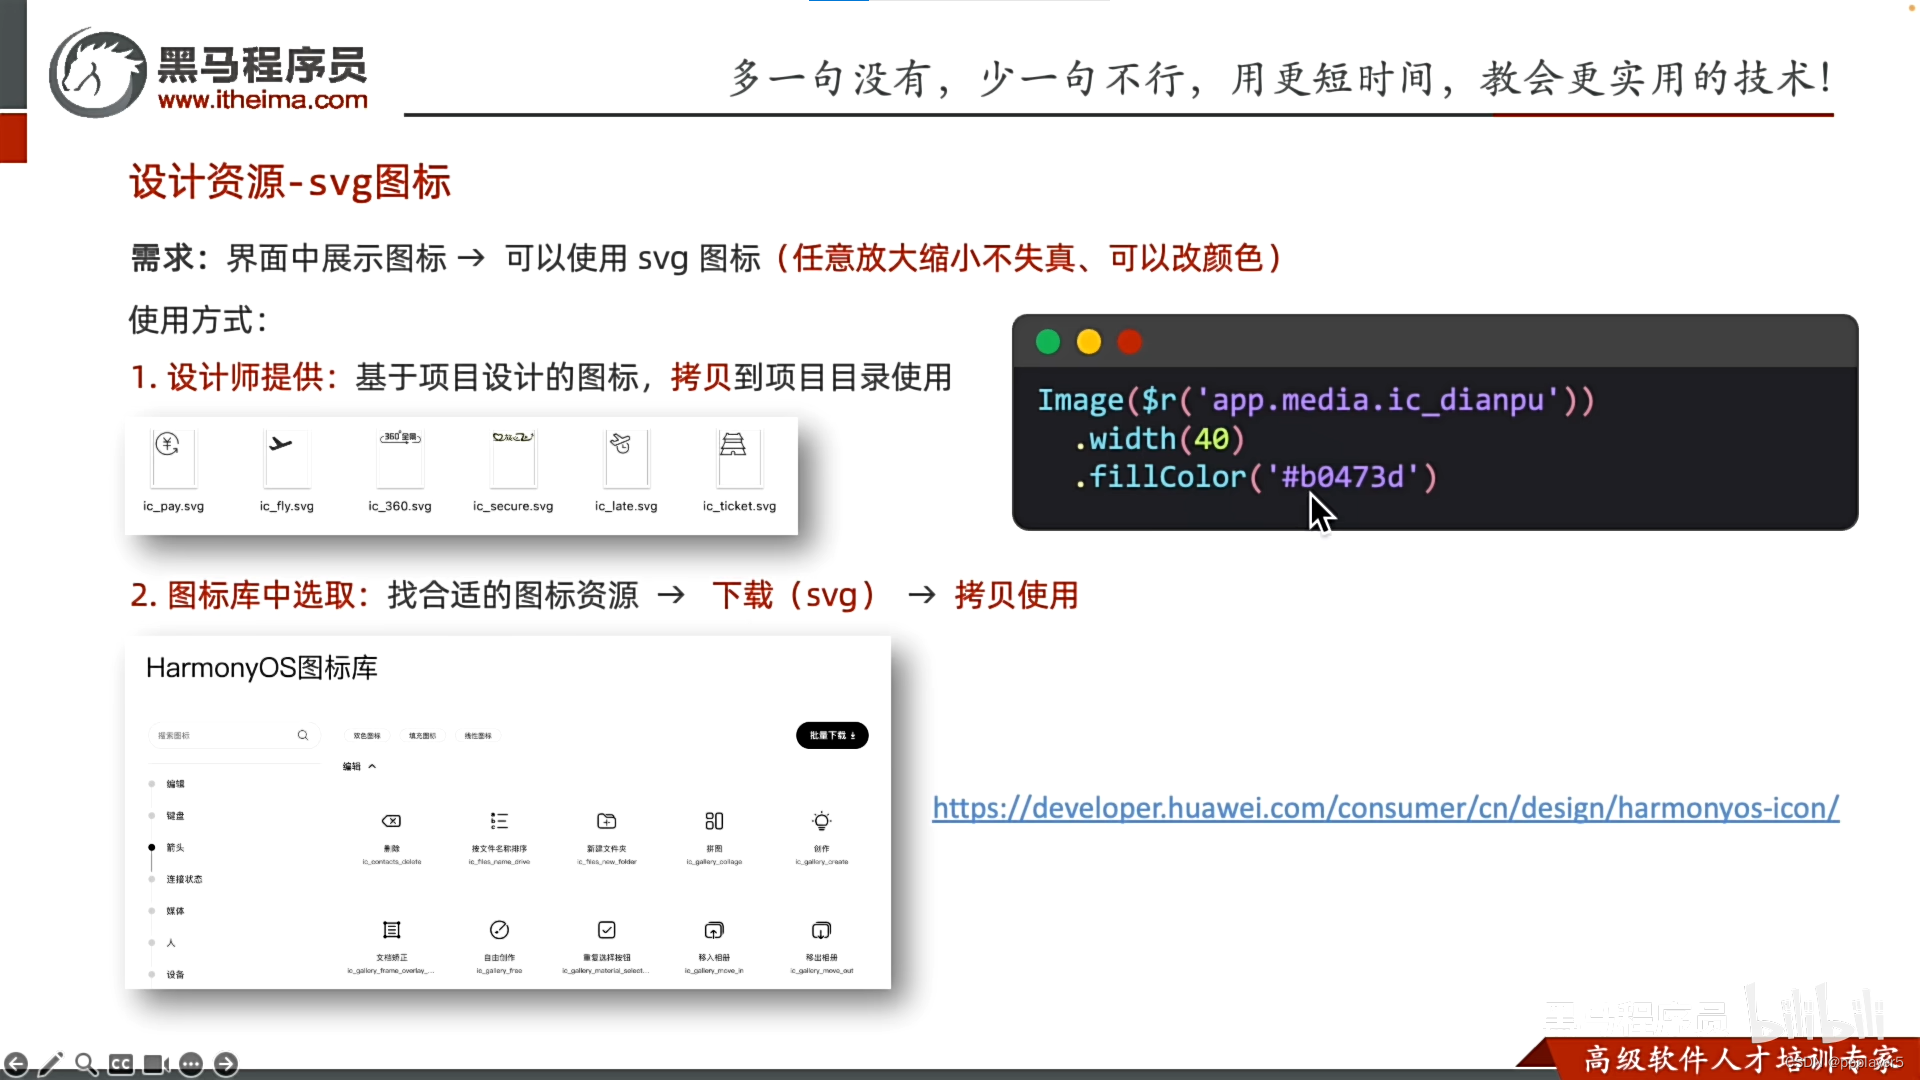Image resolution: width=1920 pixels, height=1080 pixels.
Task: Click the magnifier zoom icon
Action: click(x=86, y=1064)
